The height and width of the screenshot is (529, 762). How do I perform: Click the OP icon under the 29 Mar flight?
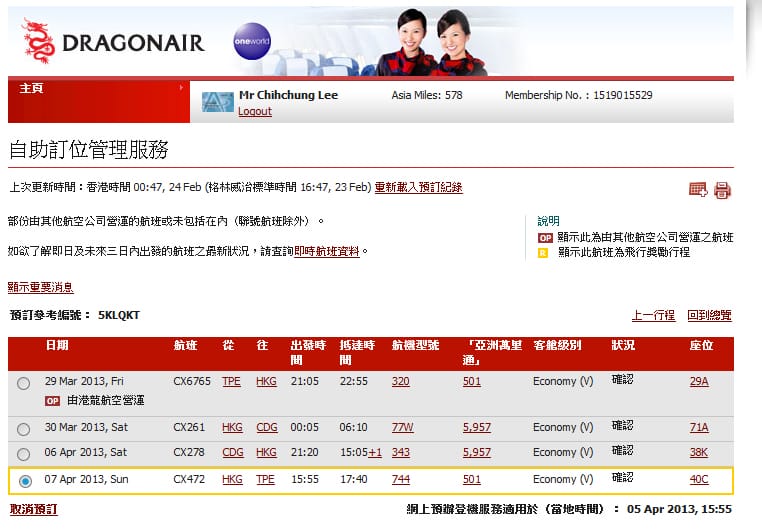coord(52,401)
